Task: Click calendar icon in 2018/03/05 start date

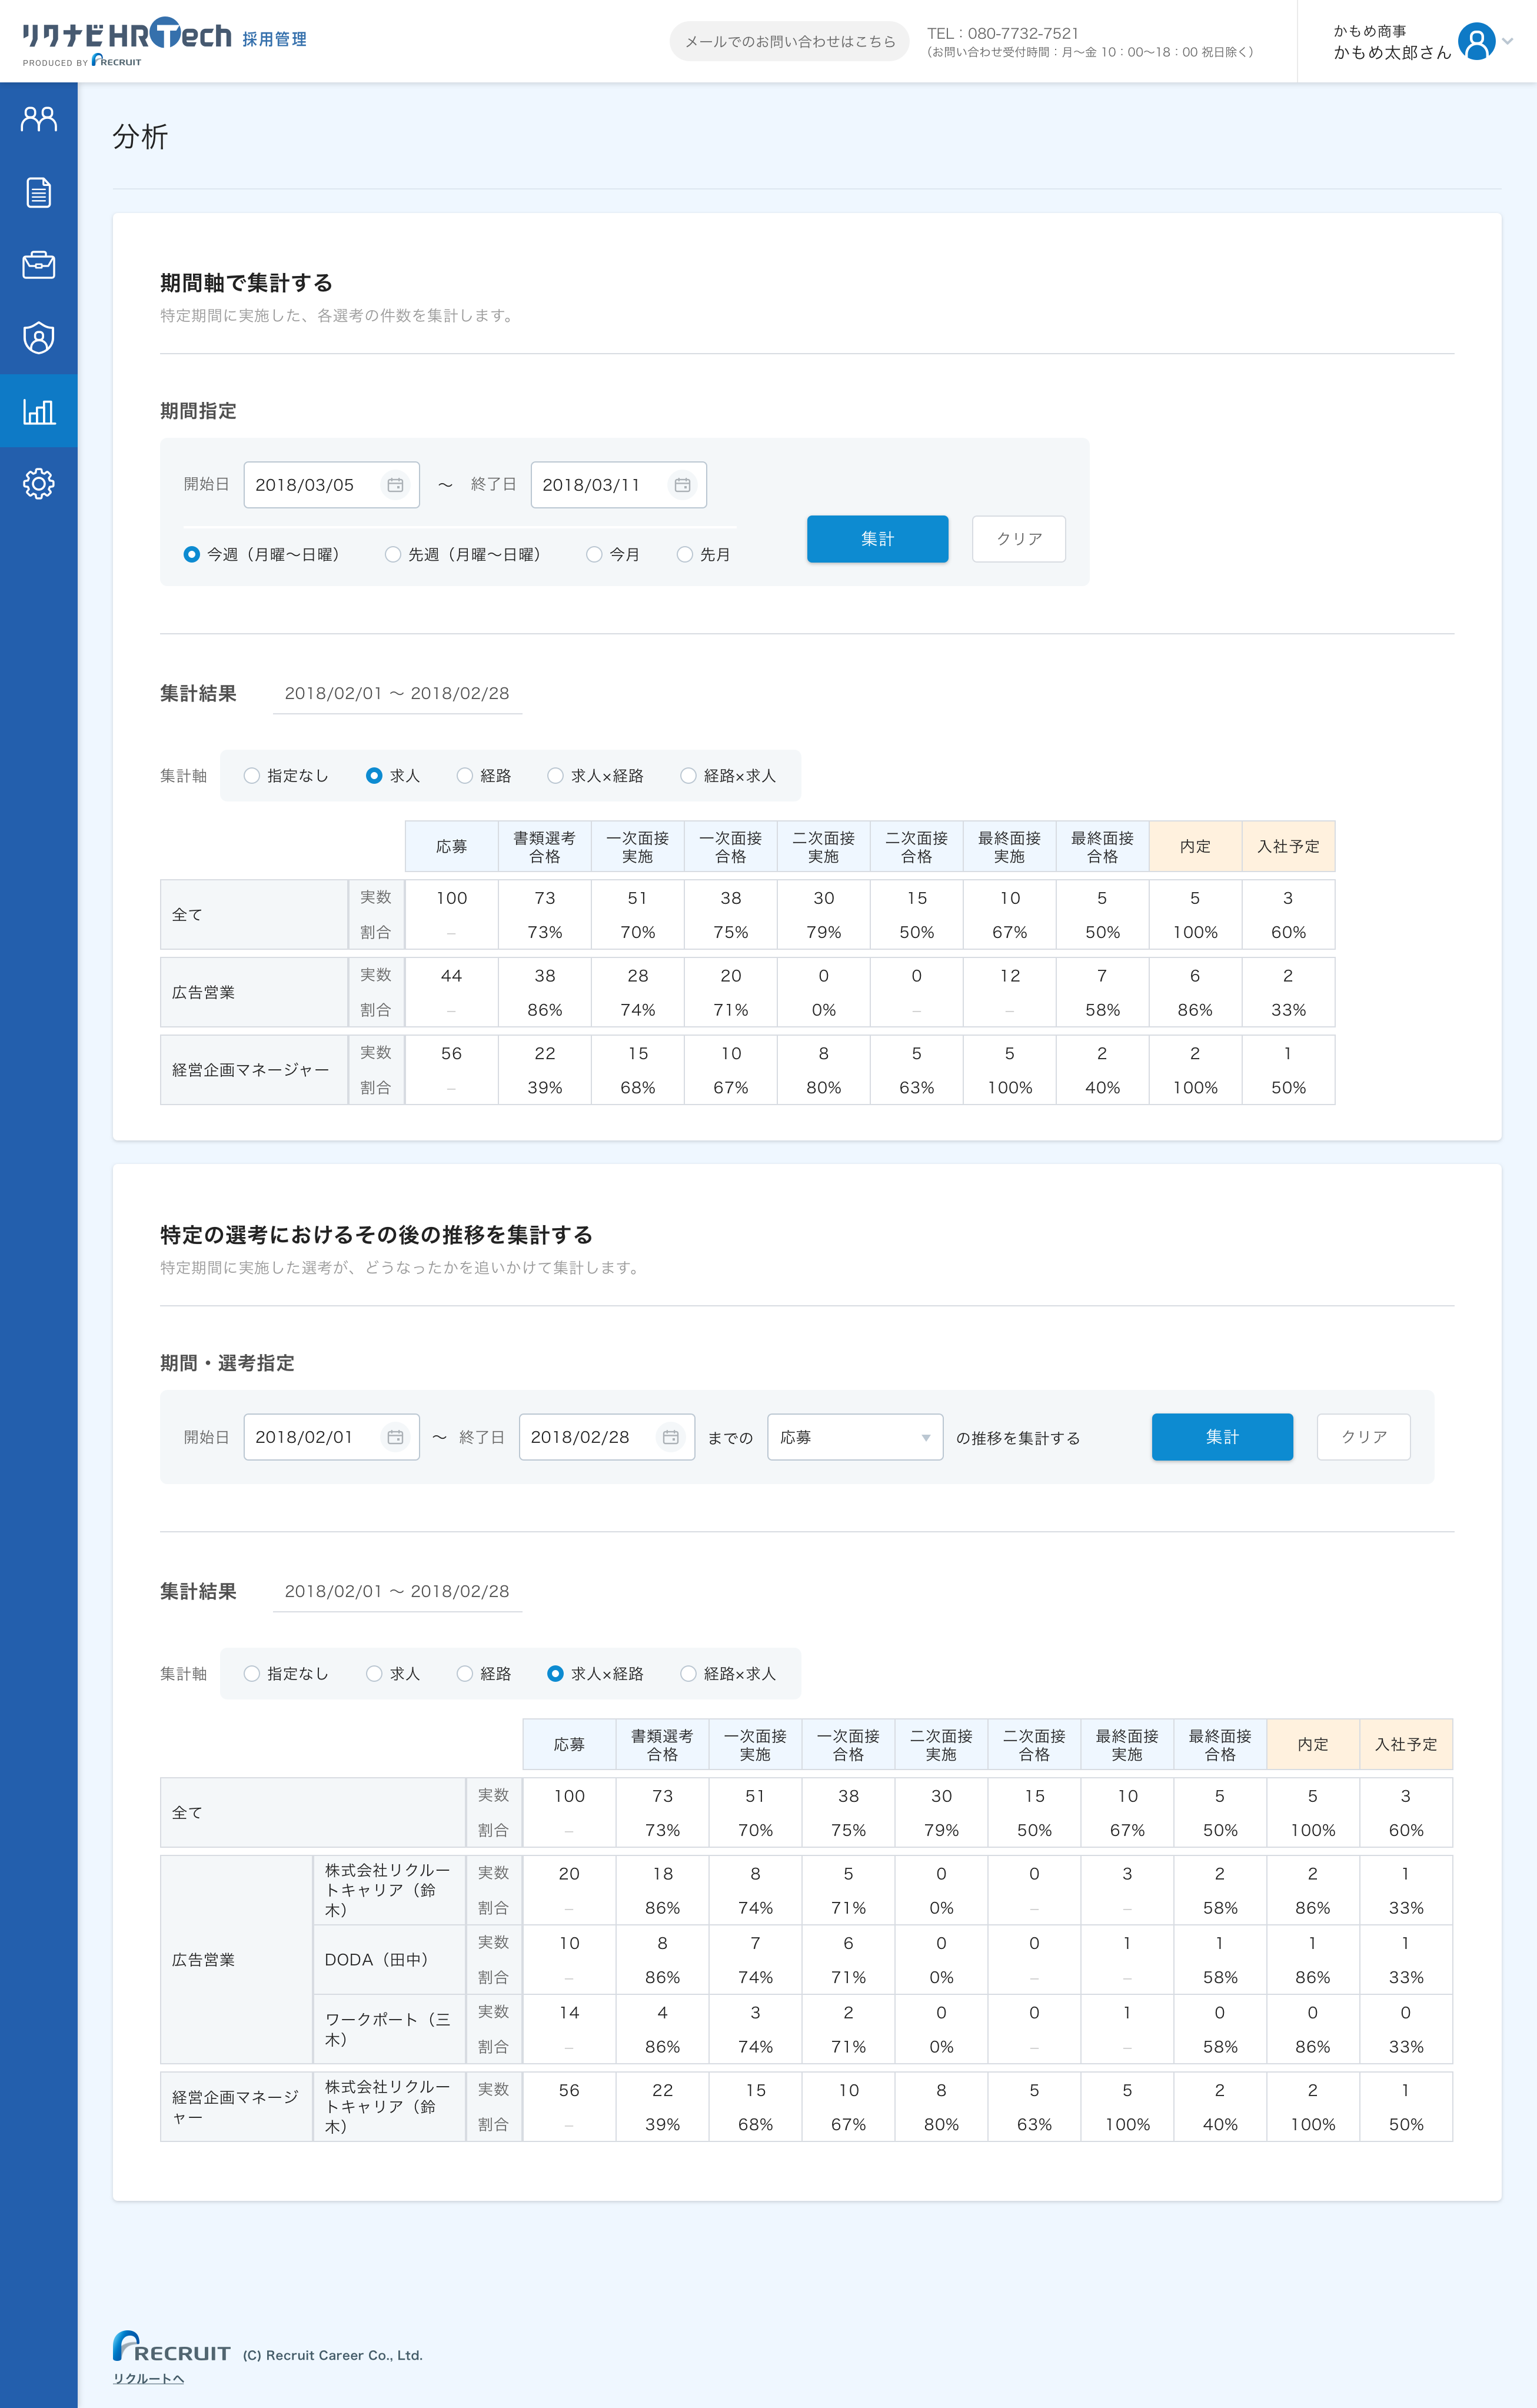Action: coord(395,485)
